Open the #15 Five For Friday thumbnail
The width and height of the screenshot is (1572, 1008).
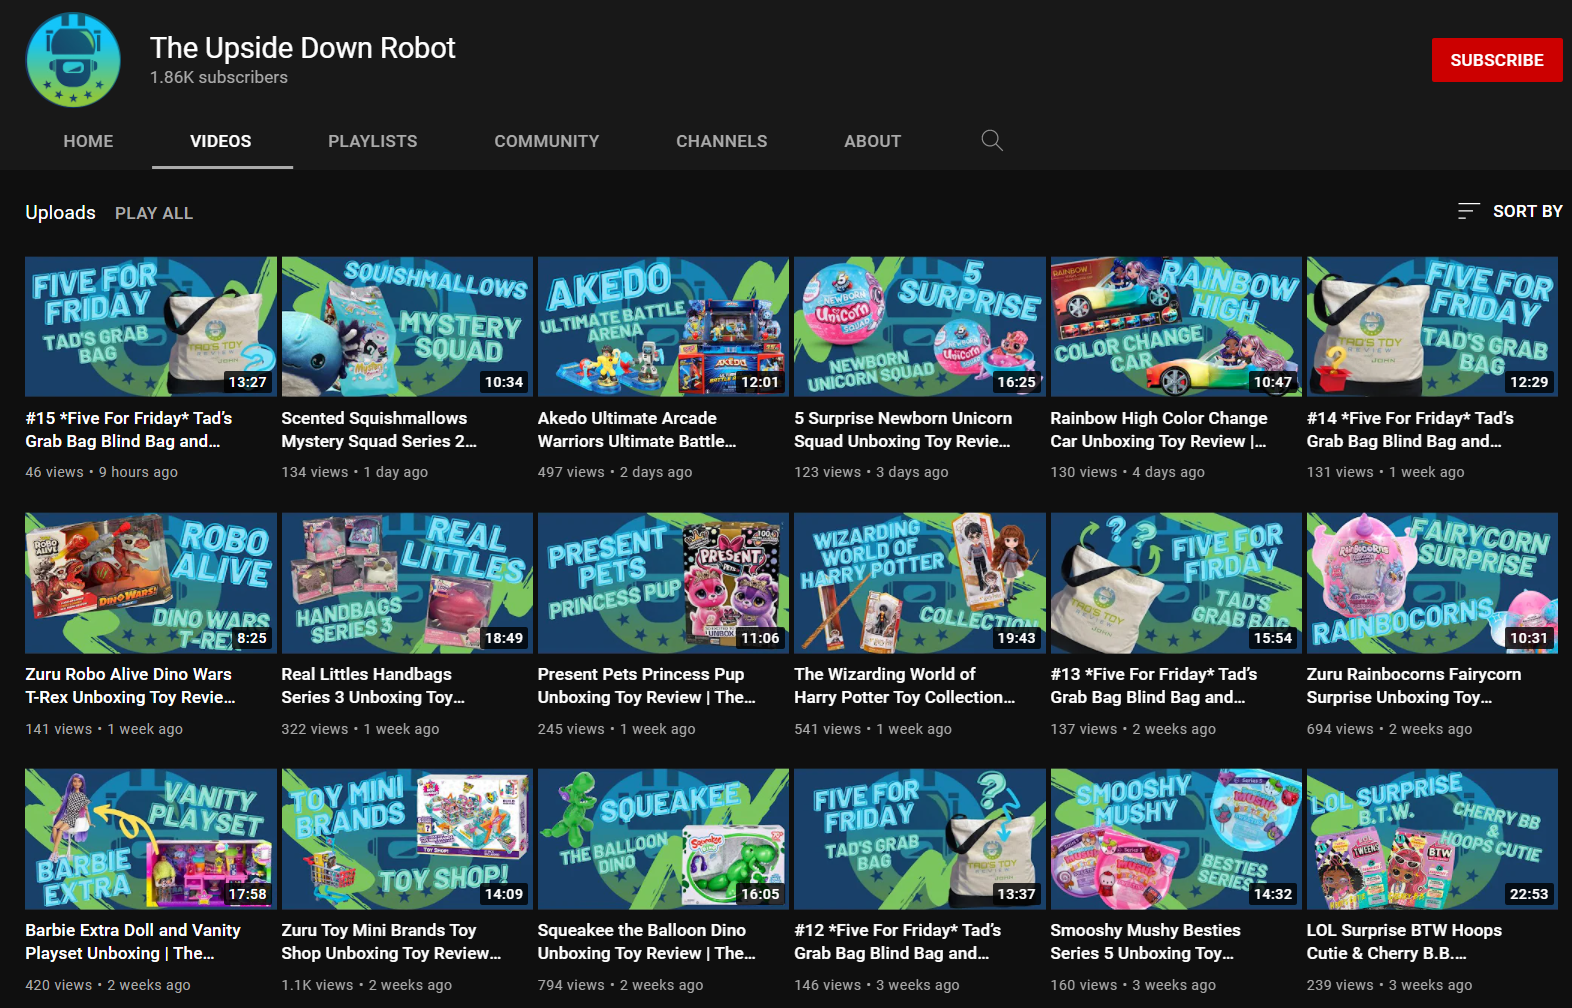(151, 326)
